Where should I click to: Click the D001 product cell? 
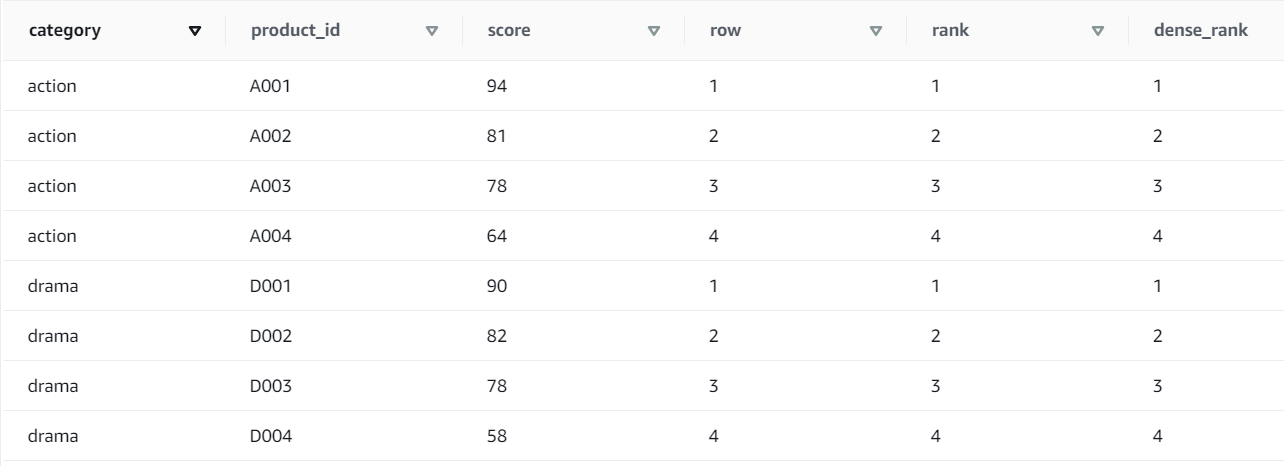[x=270, y=286]
